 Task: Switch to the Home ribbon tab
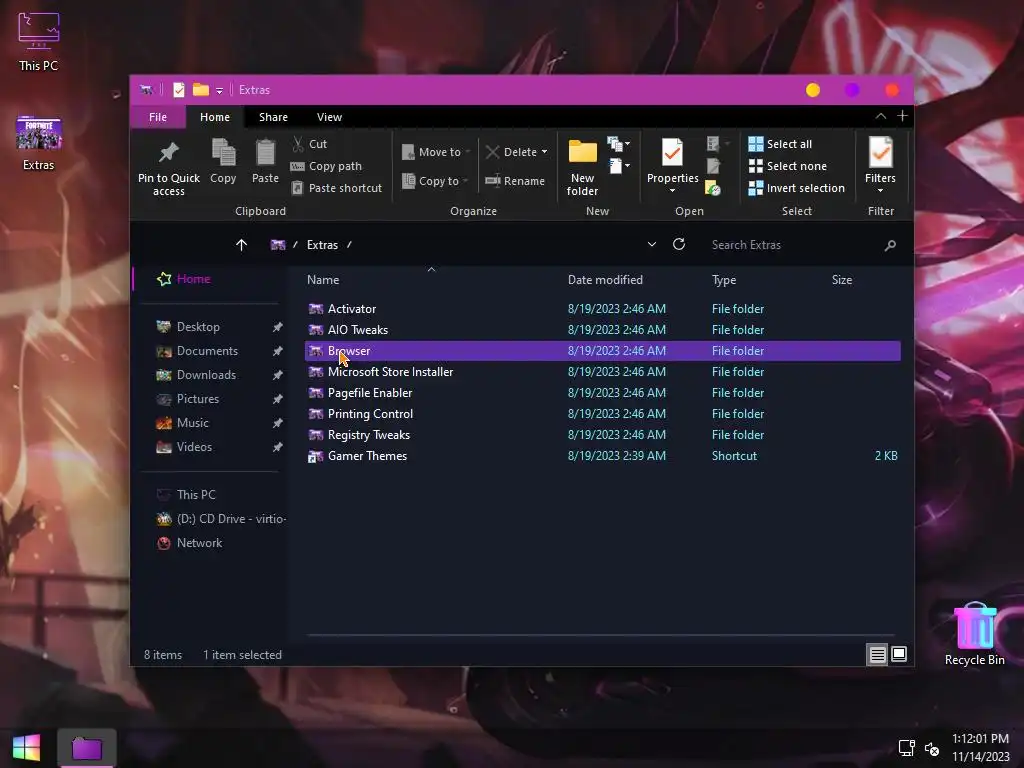pos(215,117)
